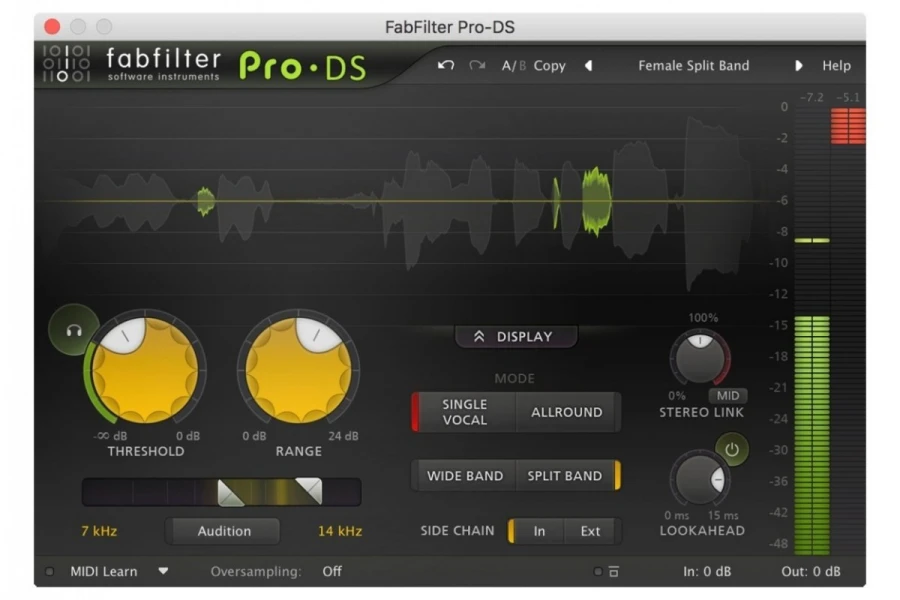This screenshot has height=600, width=900.
Task: Open the Help menu
Action: [836, 65]
